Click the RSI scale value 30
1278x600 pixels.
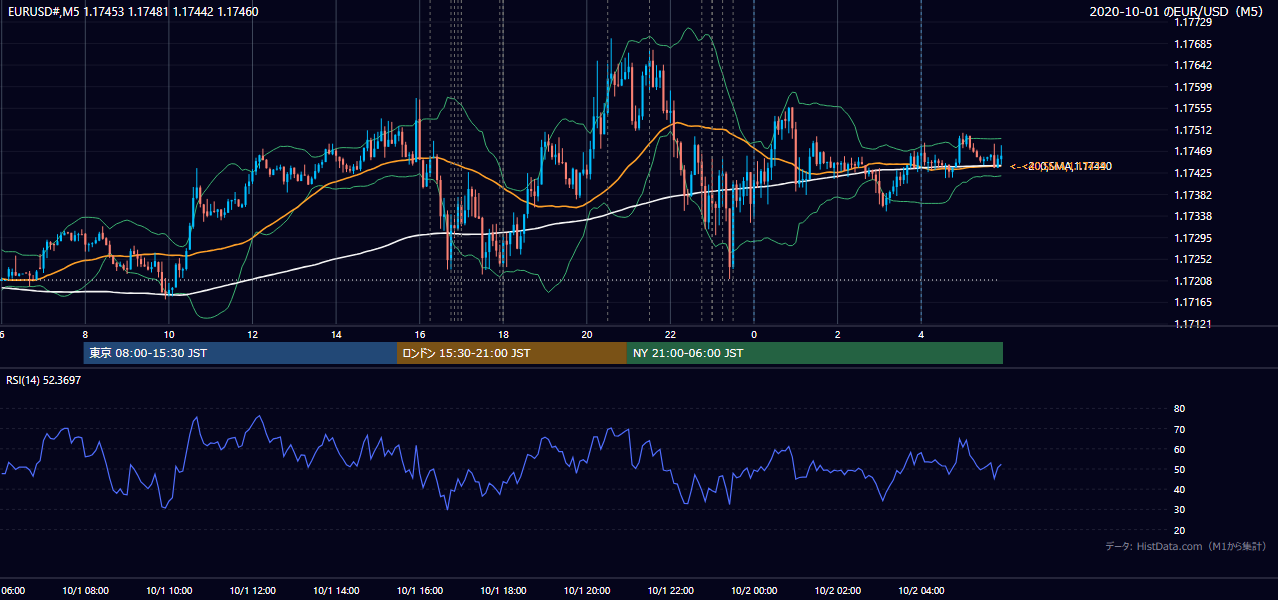[x=1179, y=510]
